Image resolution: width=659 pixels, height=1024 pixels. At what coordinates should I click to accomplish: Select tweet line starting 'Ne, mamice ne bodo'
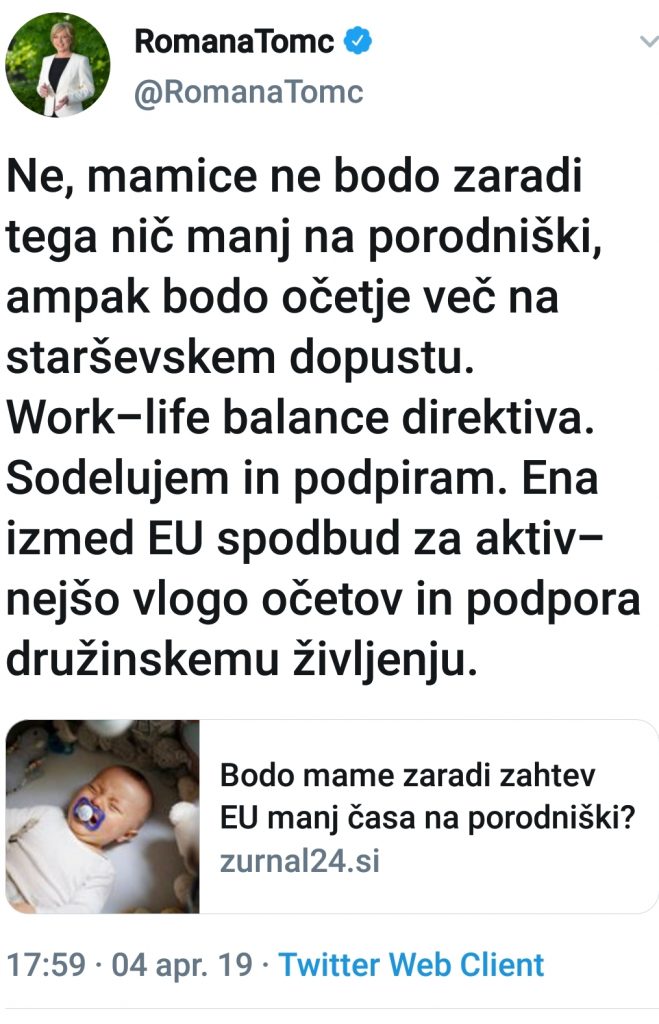(x=294, y=177)
